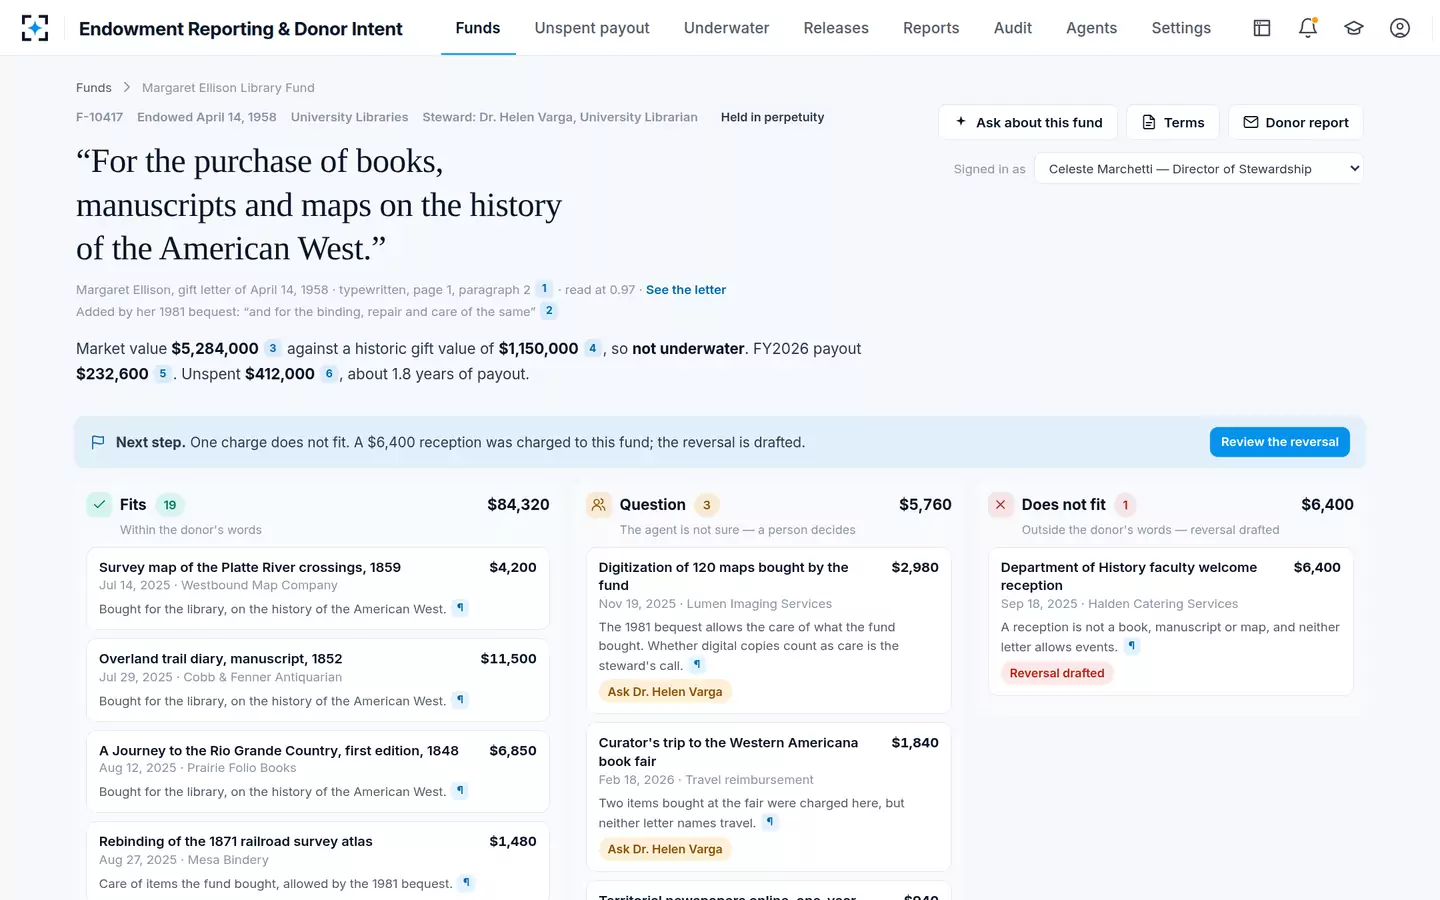Click Review the reversal button
The height and width of the screenshot is (900, 1440).
1280,442
